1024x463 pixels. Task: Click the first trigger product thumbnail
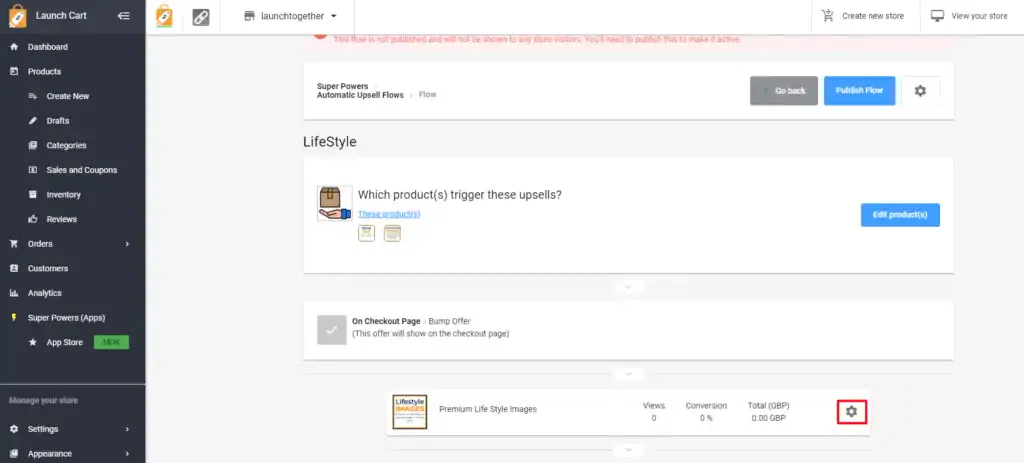pyautogui.click(x=366, y=233)
